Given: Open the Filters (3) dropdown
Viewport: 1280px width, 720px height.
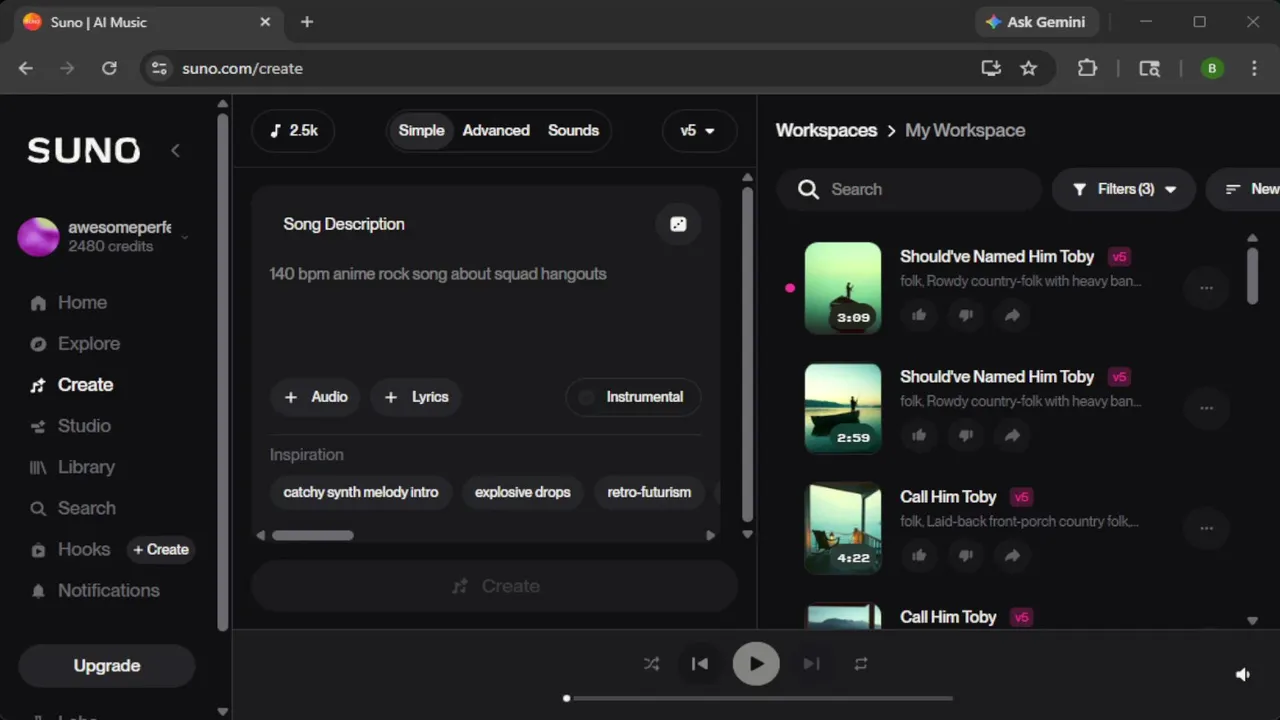Looking at the screenshot, I should point(1124,189).
